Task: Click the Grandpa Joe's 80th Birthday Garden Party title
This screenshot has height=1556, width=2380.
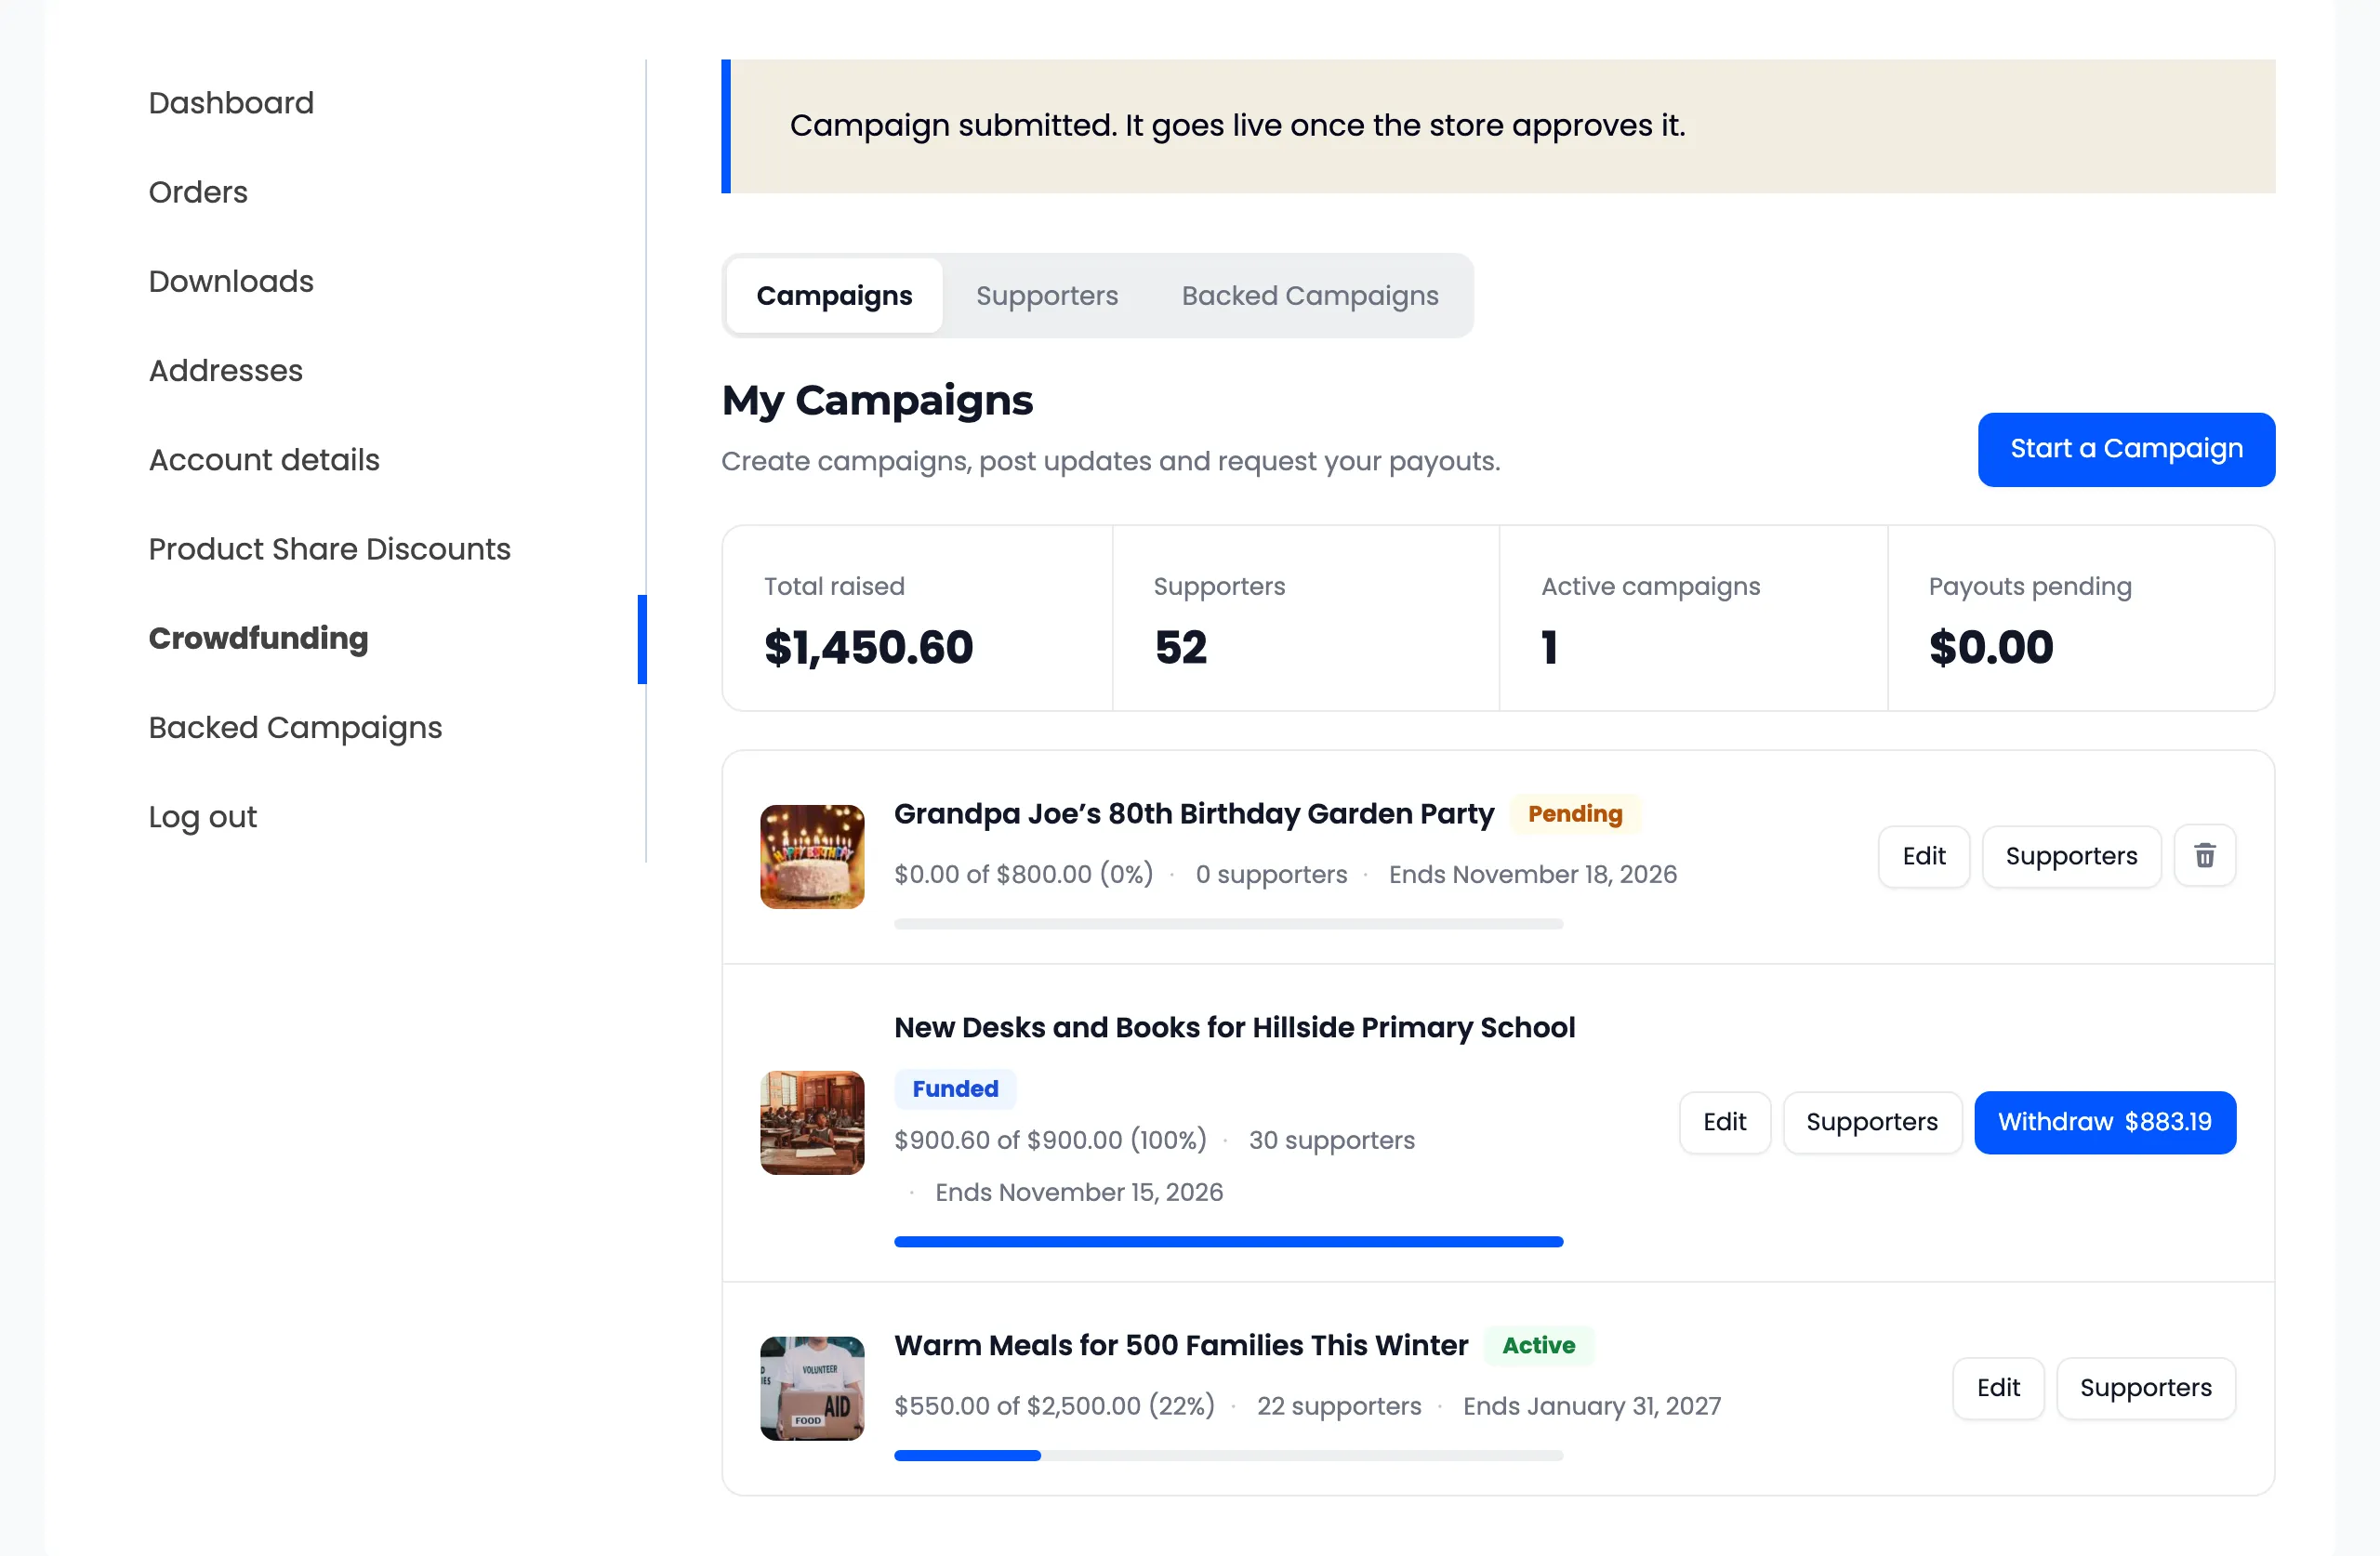Action: (1194, 814)
